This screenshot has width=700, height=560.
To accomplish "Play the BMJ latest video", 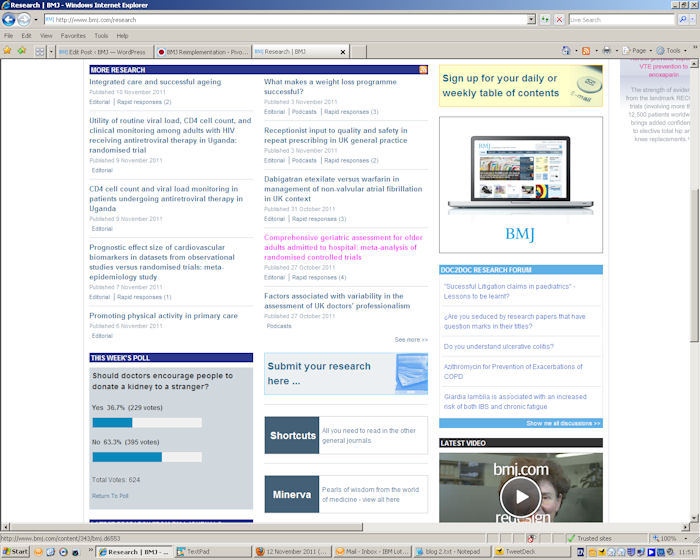I will coord(520,494).
